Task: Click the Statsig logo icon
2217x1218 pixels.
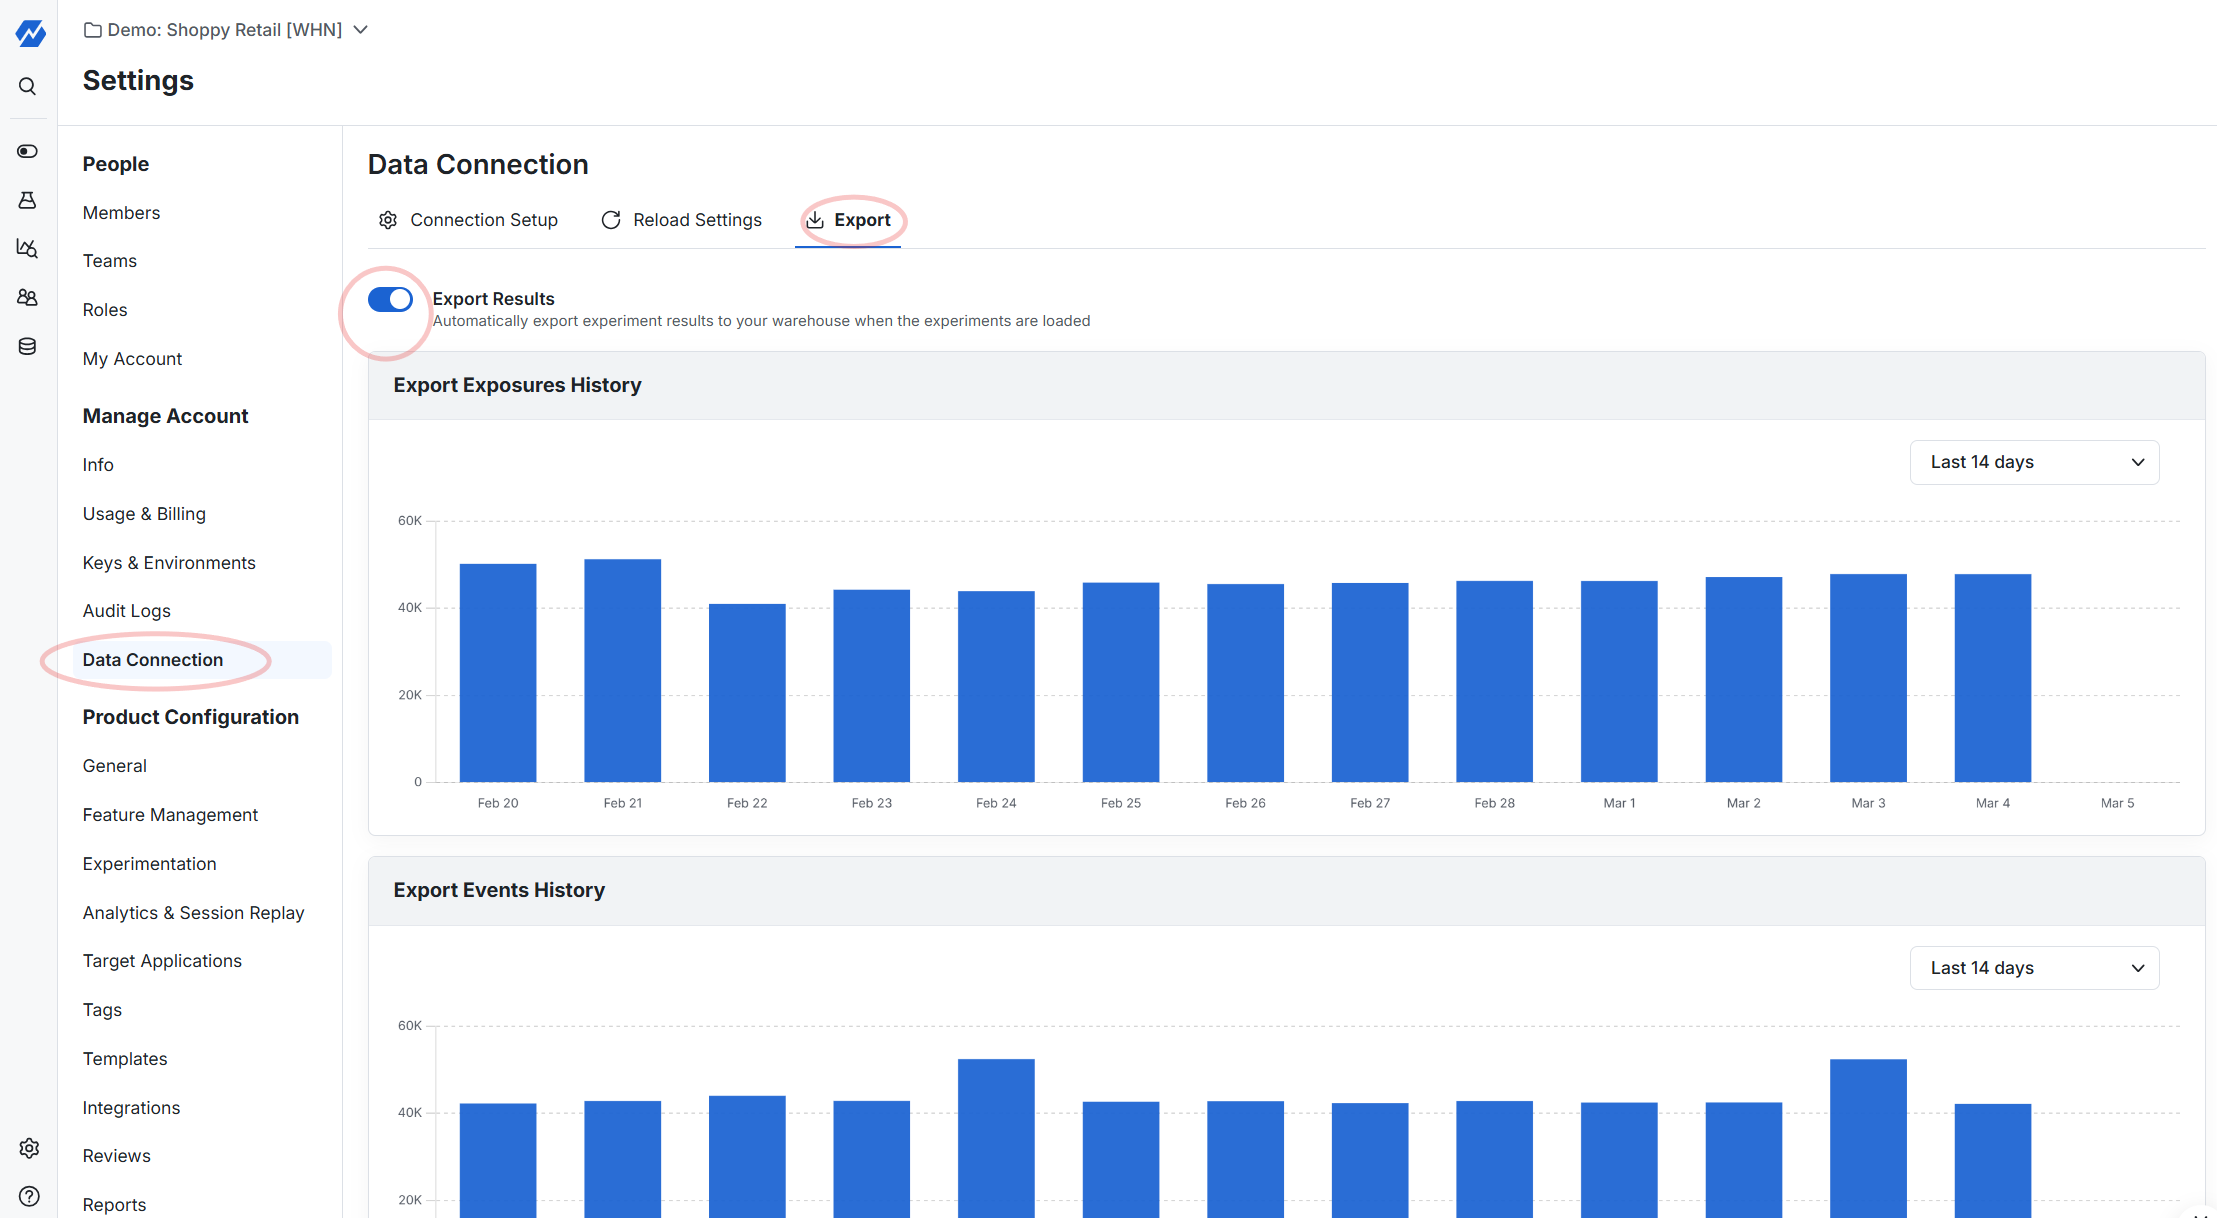Action: [x=30, y=33]
